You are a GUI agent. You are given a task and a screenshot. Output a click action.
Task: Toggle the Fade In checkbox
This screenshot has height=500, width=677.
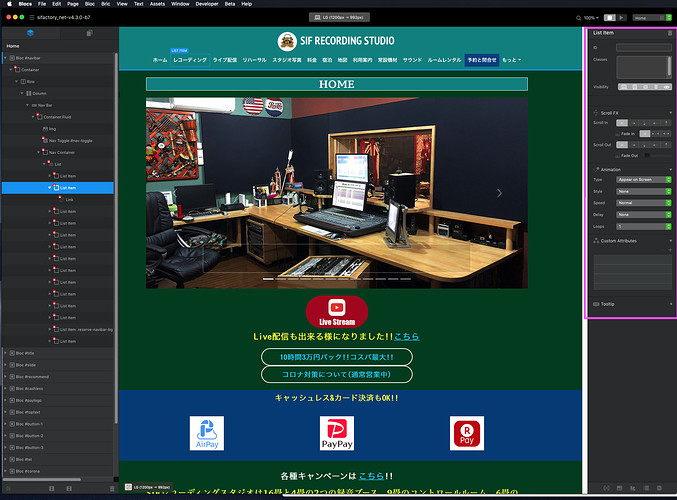click(617, 134)
